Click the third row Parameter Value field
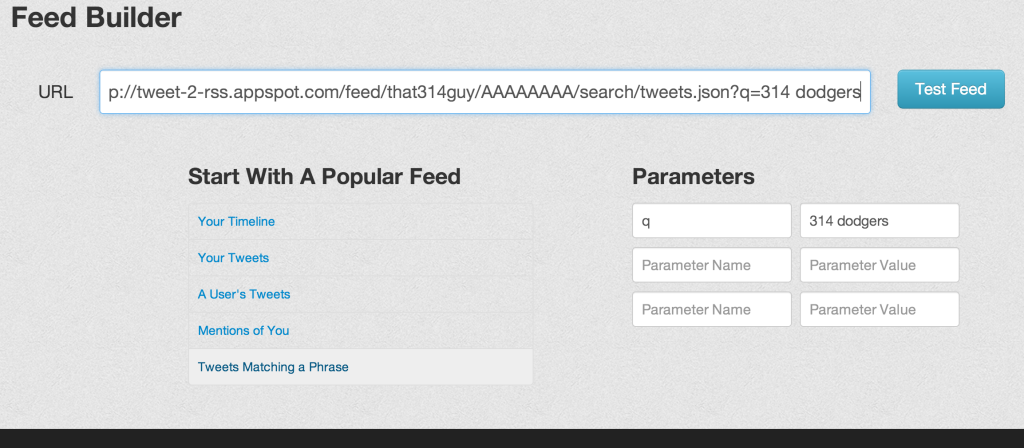Image resolution: width=1024 pixels, height=448 pixels. 879,310
